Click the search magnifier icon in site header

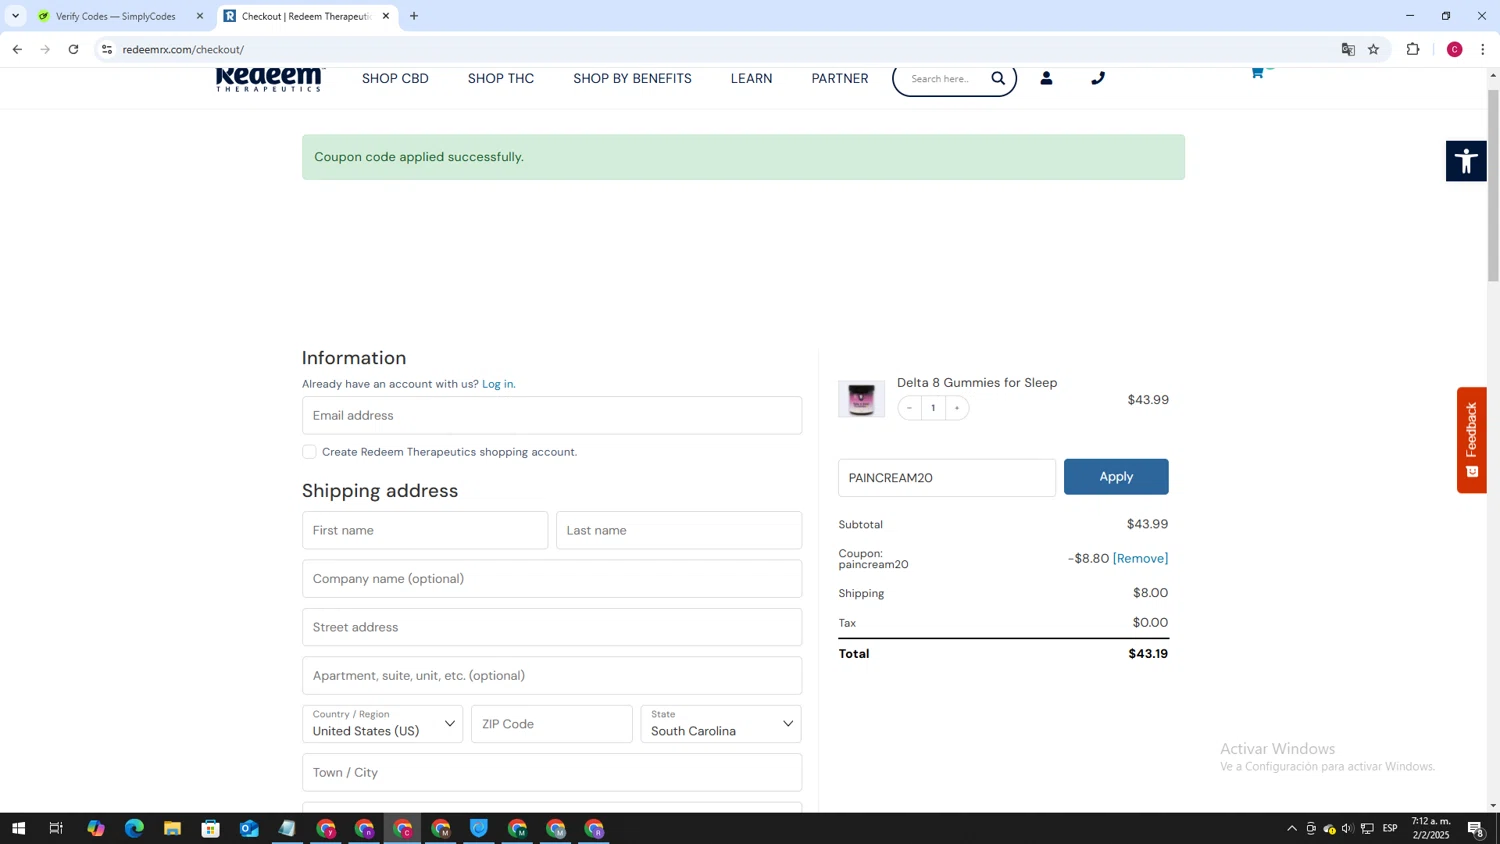click(x=998, y=78)
